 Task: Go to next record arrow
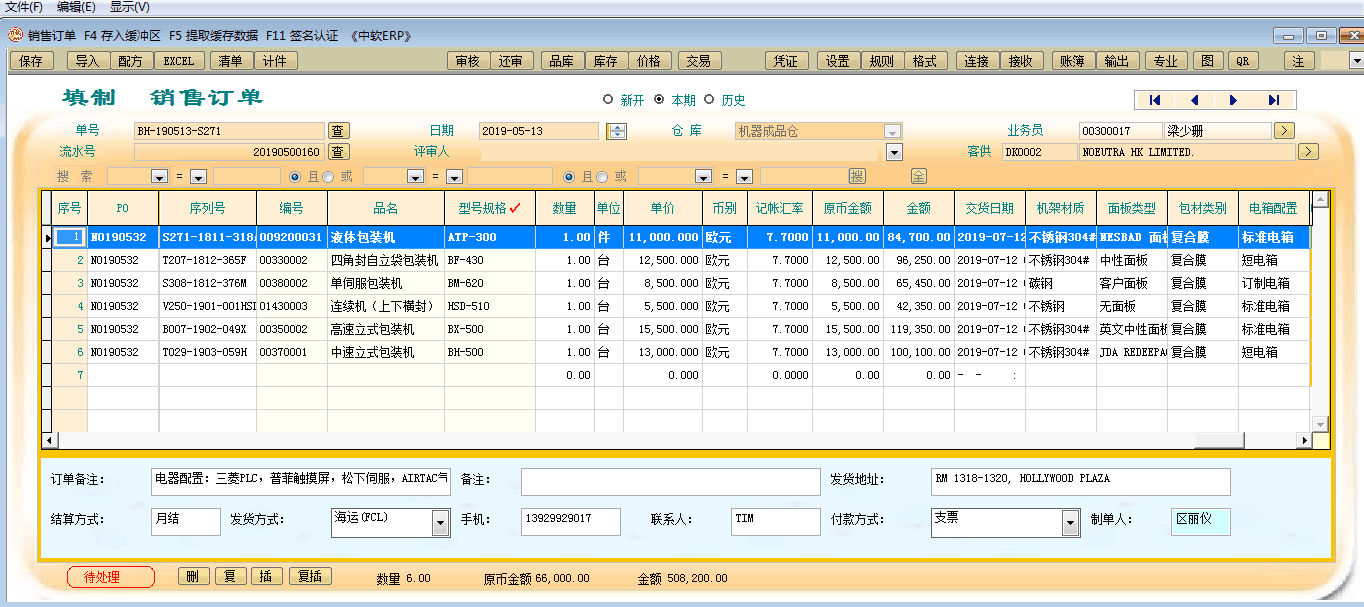click(1234, 100)
